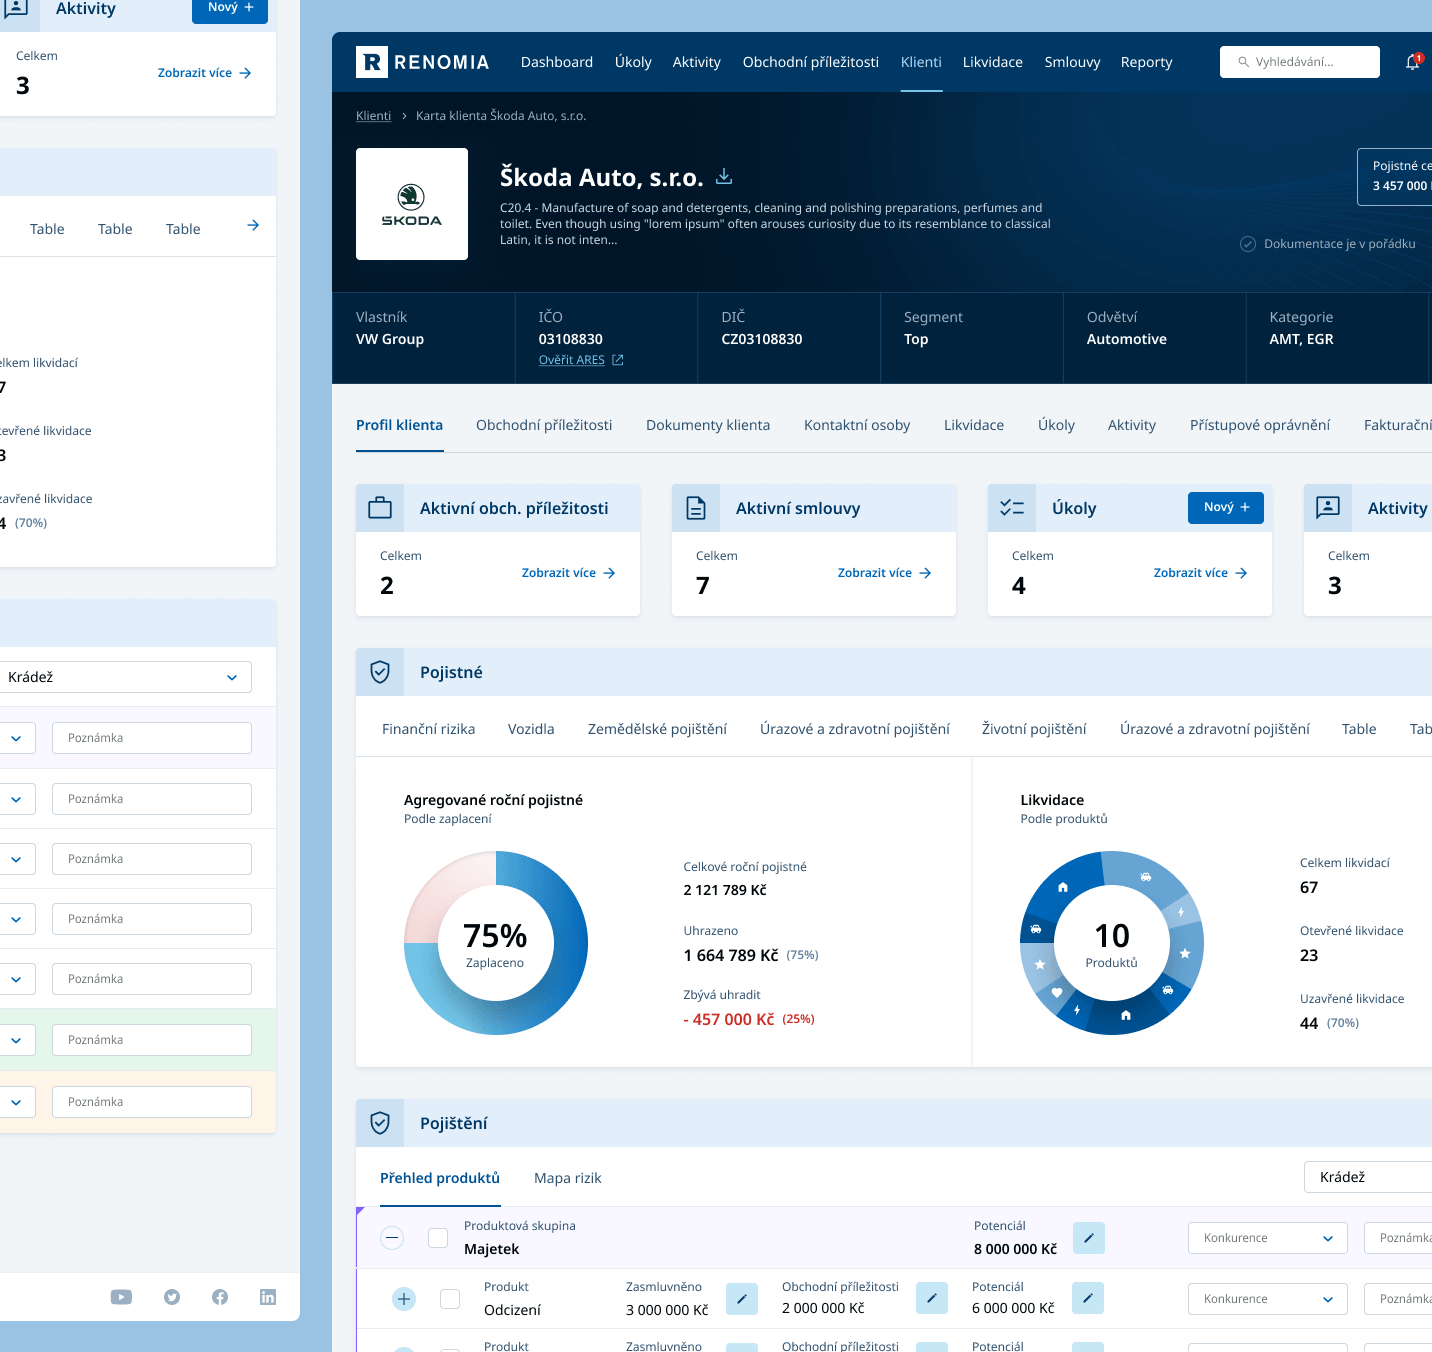The height and width of the screenshot is (1352, 1432).
Task: Switch to the Mapa rizik tab
Action: (568, 1178)
